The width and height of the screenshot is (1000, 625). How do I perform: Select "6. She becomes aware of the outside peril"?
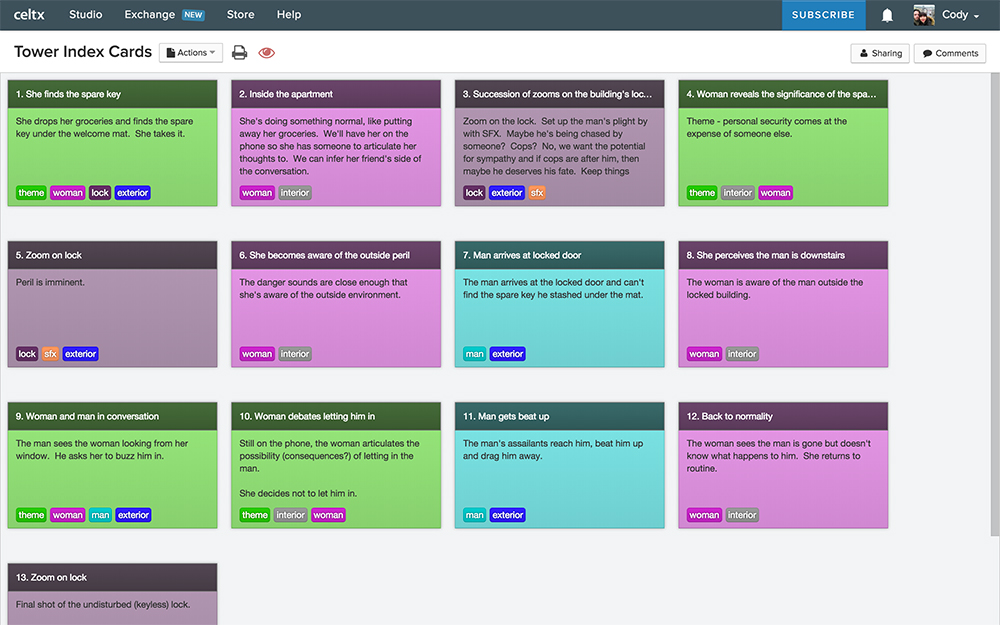pyautogui.click(x=336, y=255)
